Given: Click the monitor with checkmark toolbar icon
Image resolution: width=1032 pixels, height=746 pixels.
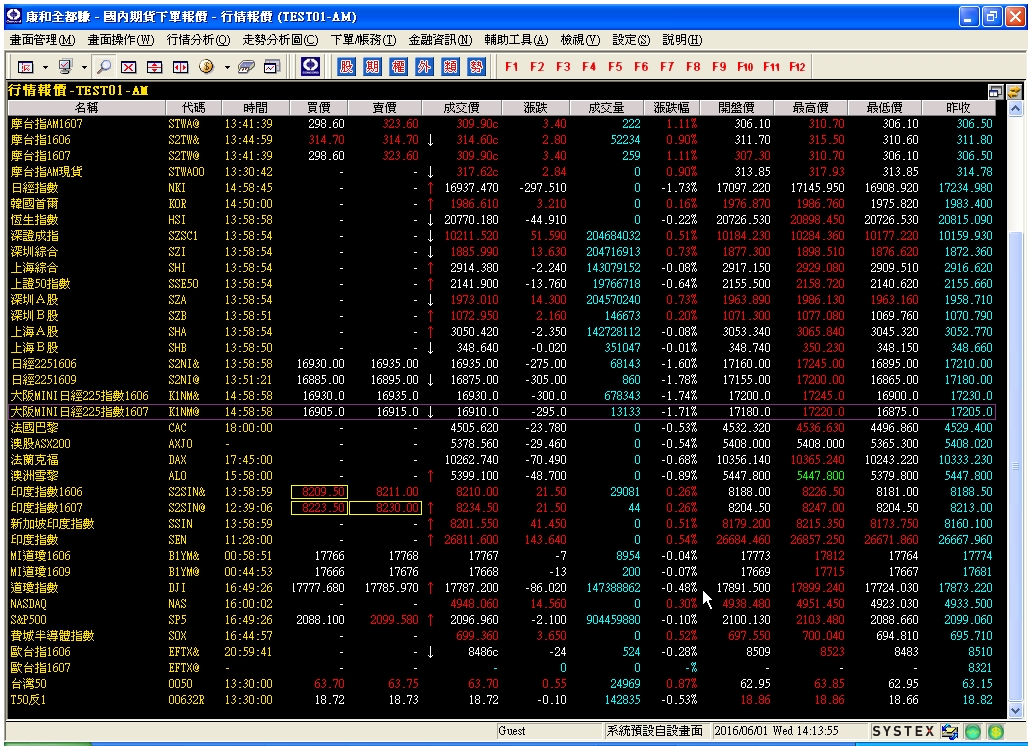Looking at the screenshot, I should point(65,67).
